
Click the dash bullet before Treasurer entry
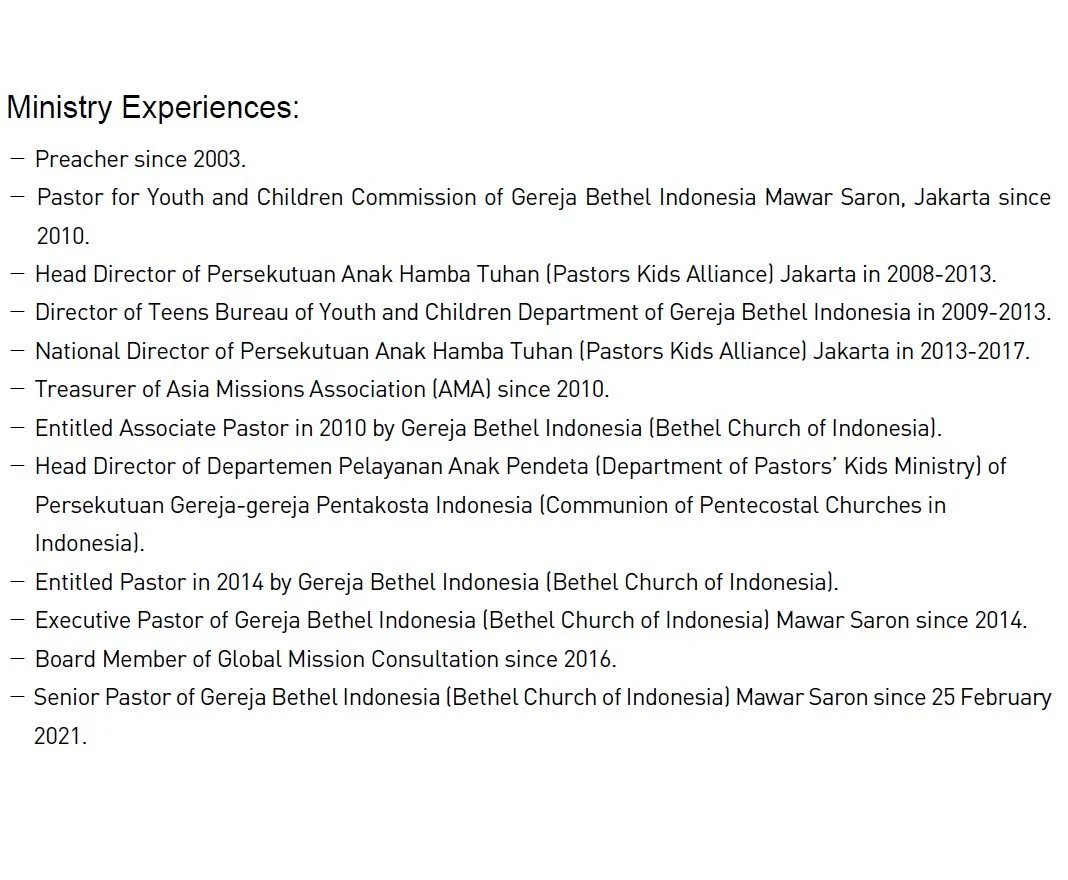coord(18,389)
